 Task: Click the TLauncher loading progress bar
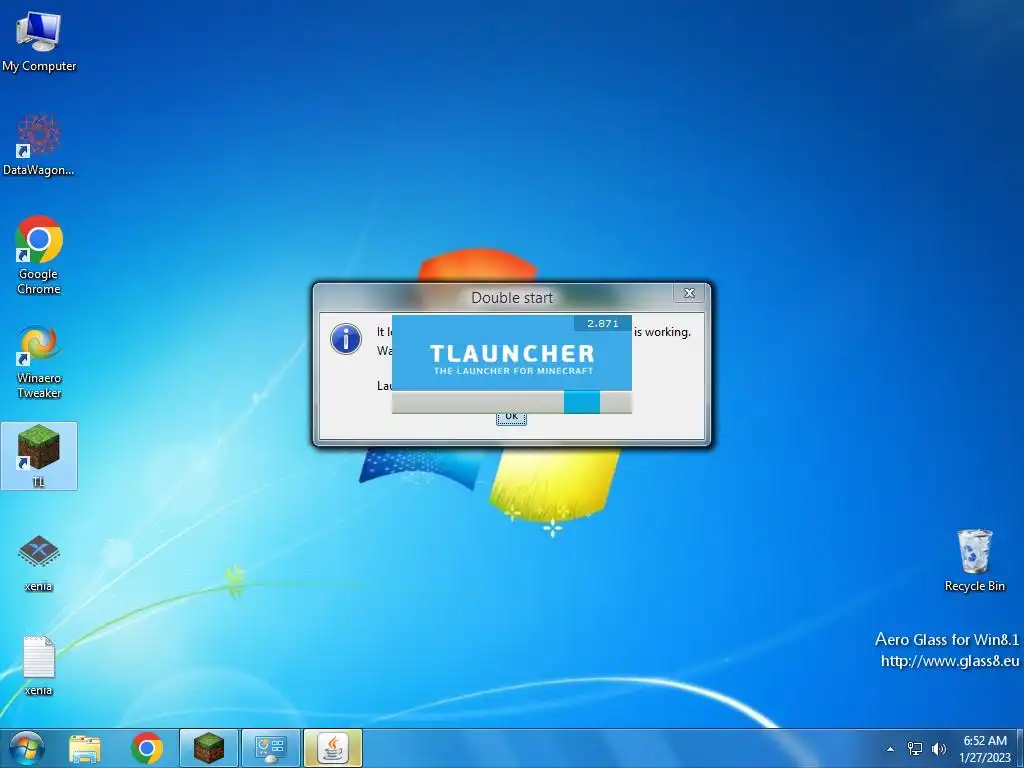click(x=512, y=402)
